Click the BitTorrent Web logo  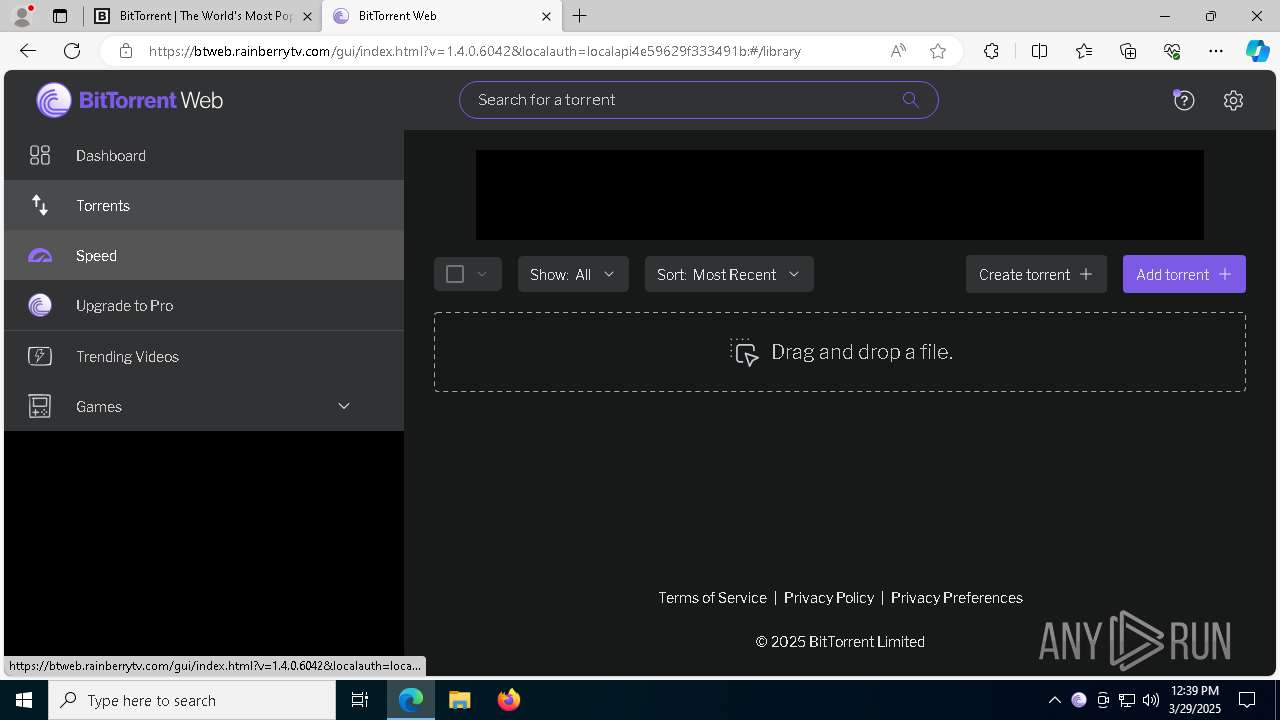(129, 100)
